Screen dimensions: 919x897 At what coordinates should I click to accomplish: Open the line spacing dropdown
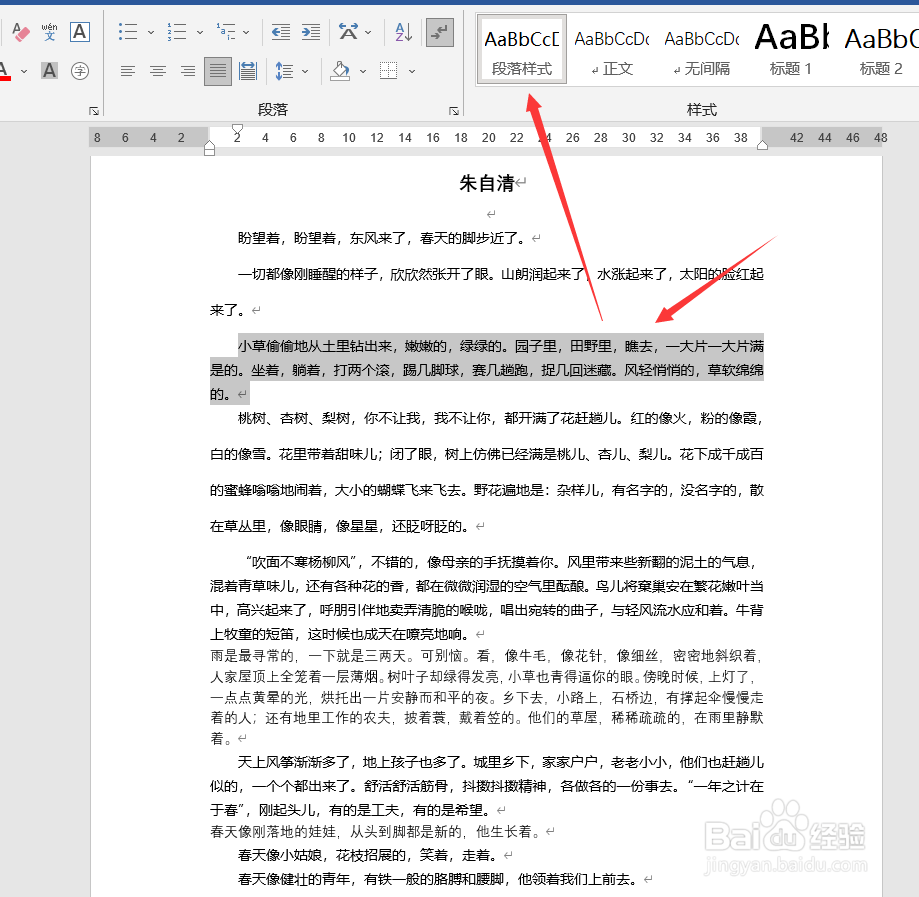coord(303,72)
